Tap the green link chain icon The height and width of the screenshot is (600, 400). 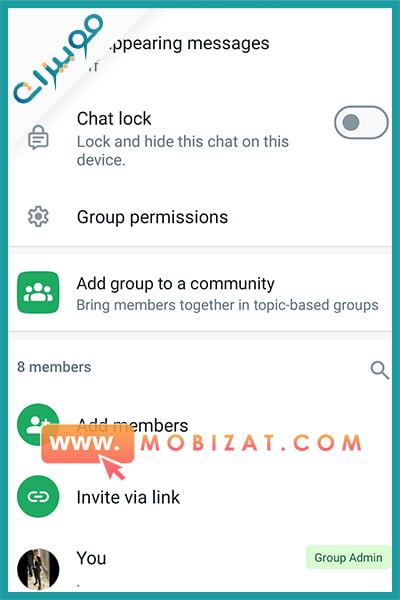click(x=38, y=496)
